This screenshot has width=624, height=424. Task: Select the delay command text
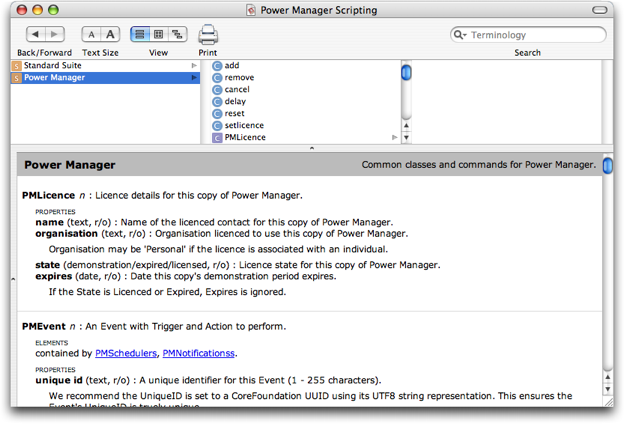(x=235, y=102)
